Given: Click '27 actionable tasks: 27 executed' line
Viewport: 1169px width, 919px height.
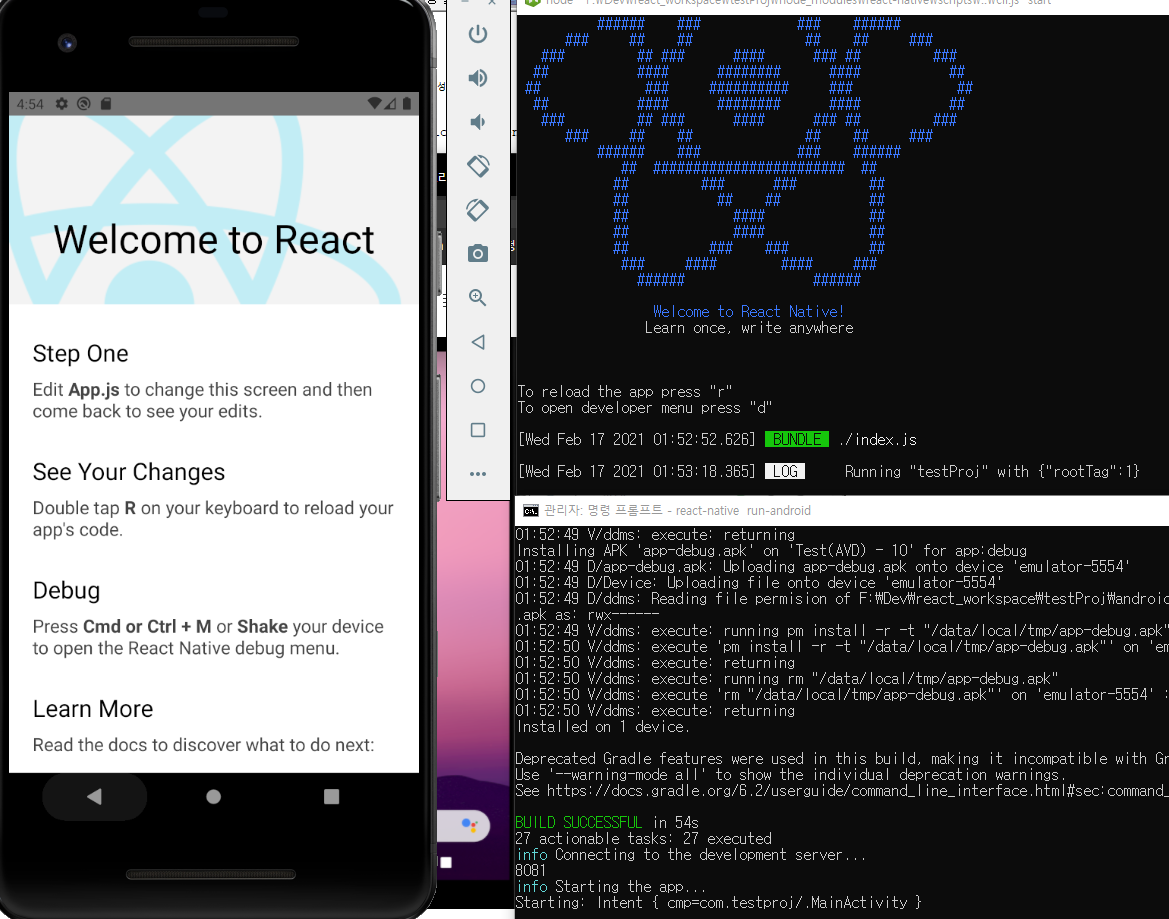Looking at the screenshot, I should [x=643, y=839].
